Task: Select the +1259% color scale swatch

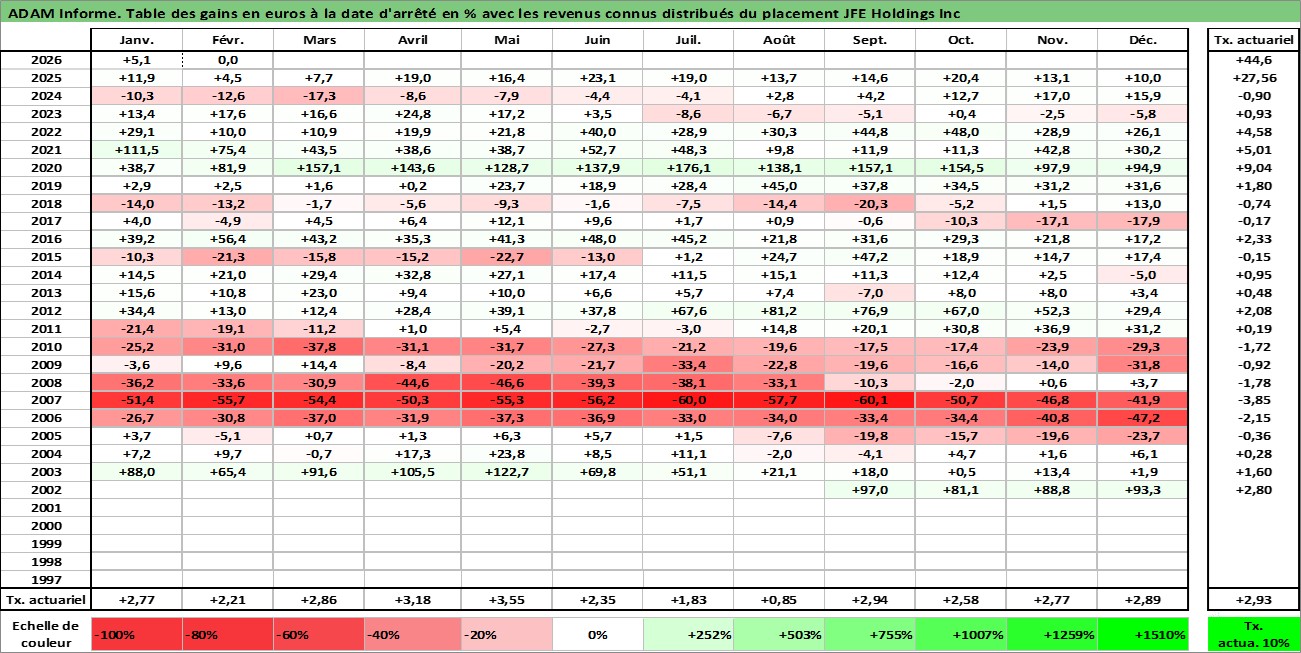Action: 1052,634
